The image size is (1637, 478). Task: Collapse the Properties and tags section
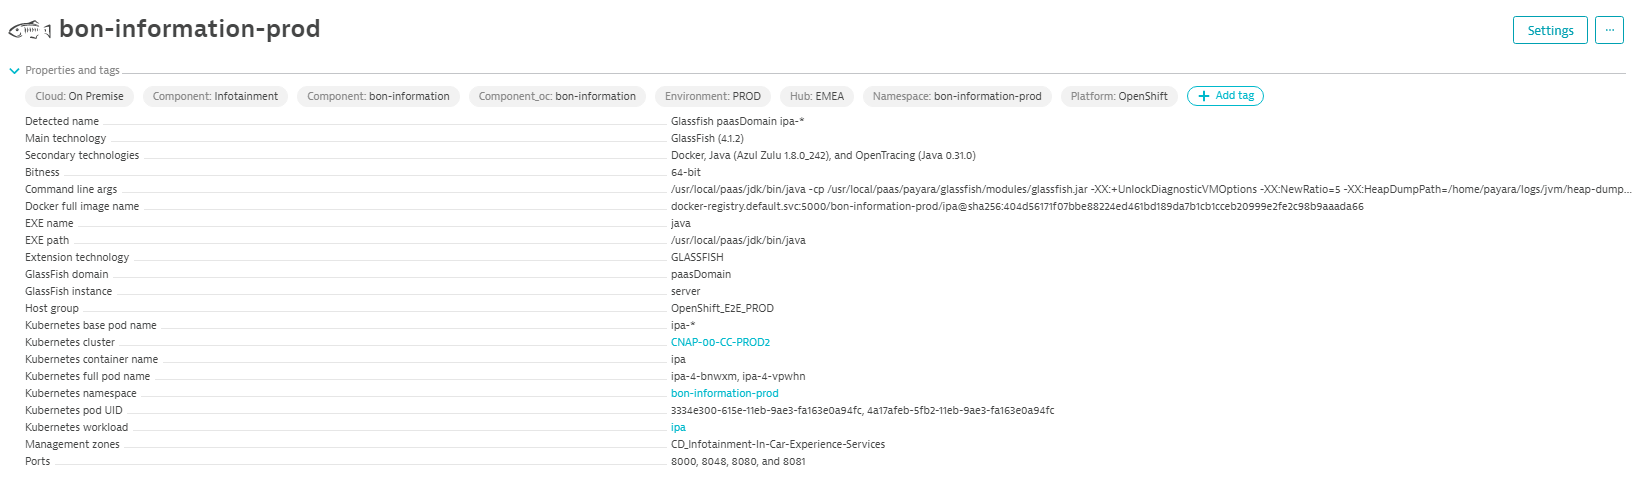click(x=14, y=71)
